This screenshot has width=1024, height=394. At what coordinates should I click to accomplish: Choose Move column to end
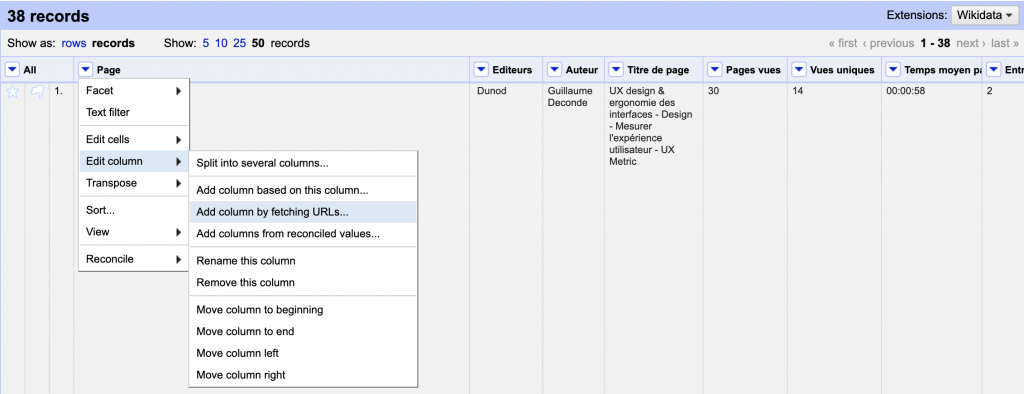click(303, 332)
